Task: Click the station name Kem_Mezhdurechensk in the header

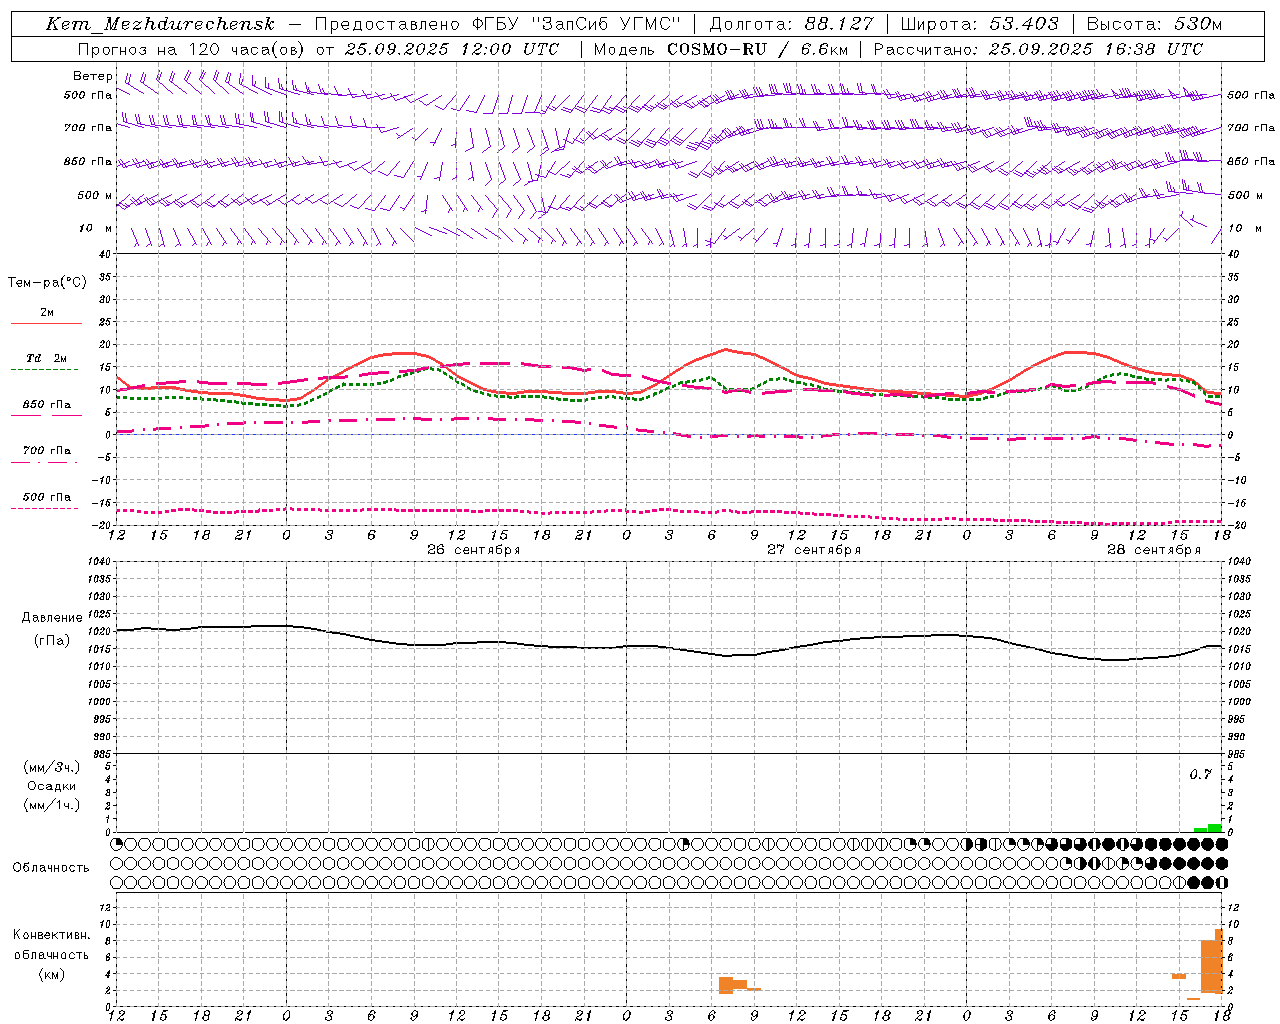Action: click(160, 24)
